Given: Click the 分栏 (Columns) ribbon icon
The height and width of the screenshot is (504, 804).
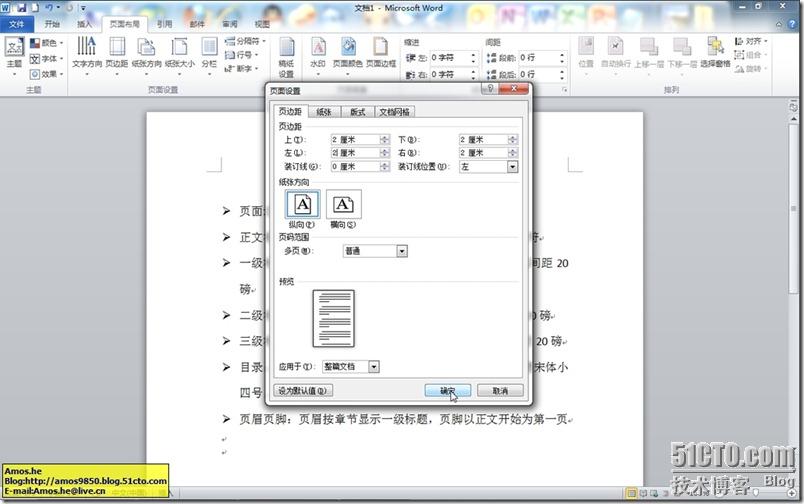Looking at the screenshot, I should (x=209, y=53).
